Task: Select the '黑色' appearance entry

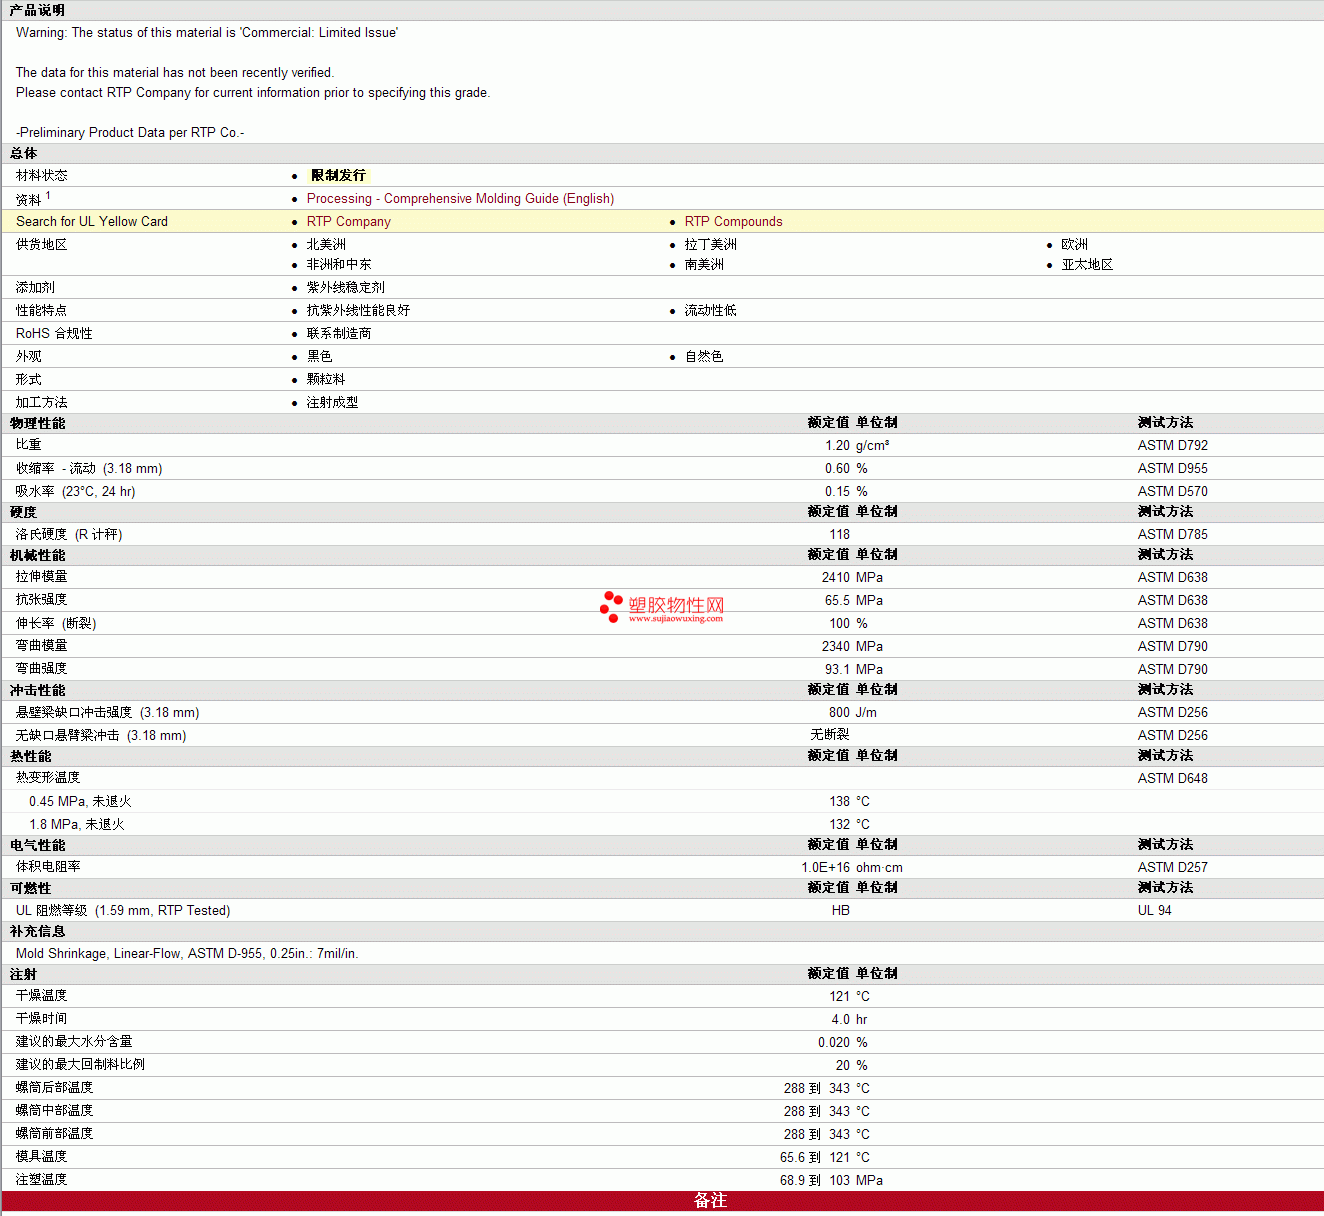Action: 320,357
